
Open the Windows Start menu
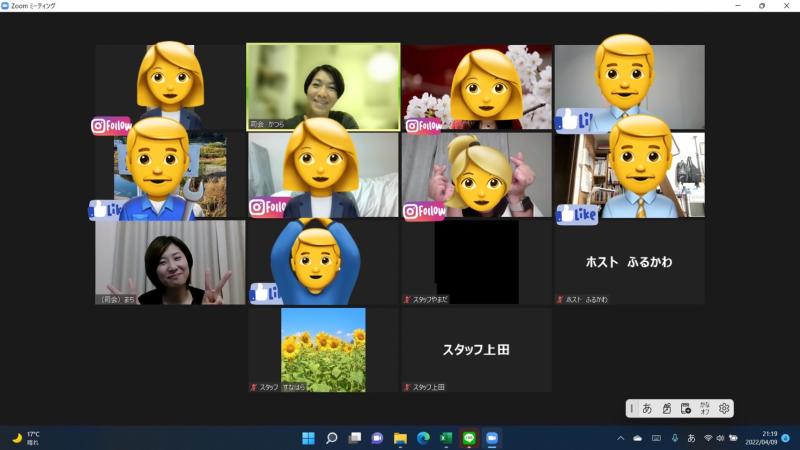pos(308,438)
